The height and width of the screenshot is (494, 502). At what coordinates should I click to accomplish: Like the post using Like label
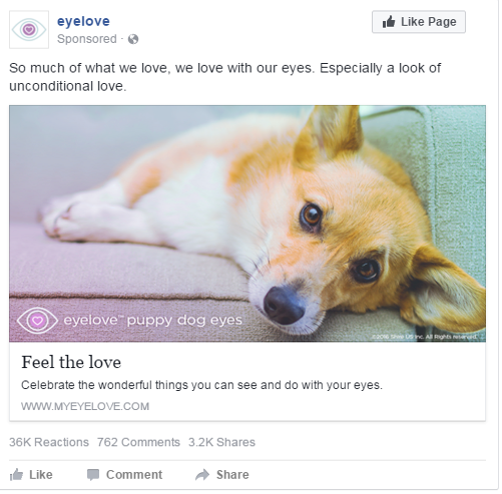coord(41,475)
